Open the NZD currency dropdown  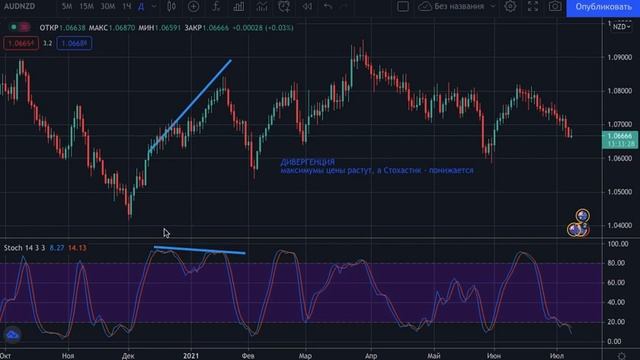click(x=621, y=27)
